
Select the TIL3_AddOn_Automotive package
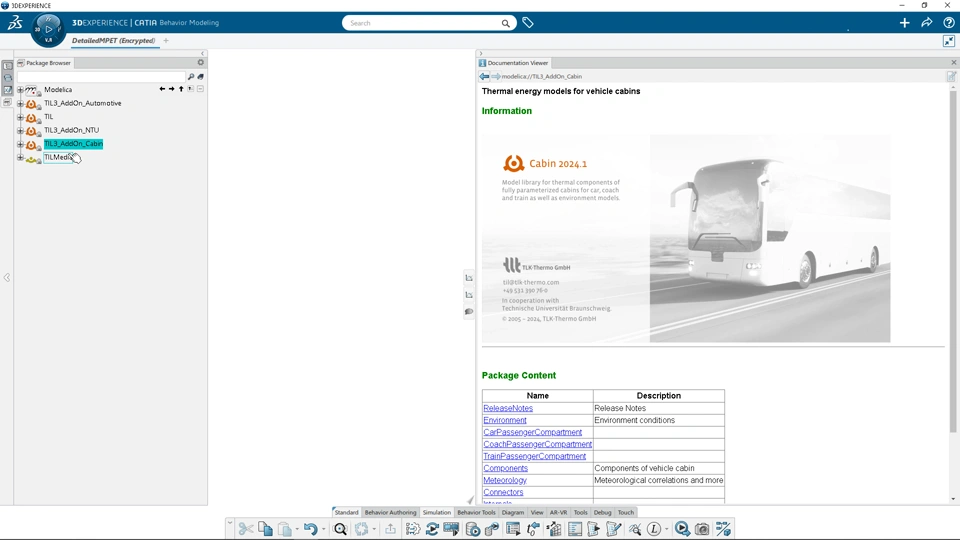coord(83,103)
